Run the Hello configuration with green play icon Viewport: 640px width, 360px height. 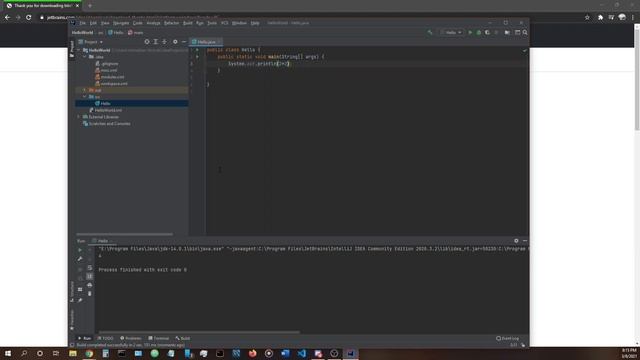pos(470,32)
